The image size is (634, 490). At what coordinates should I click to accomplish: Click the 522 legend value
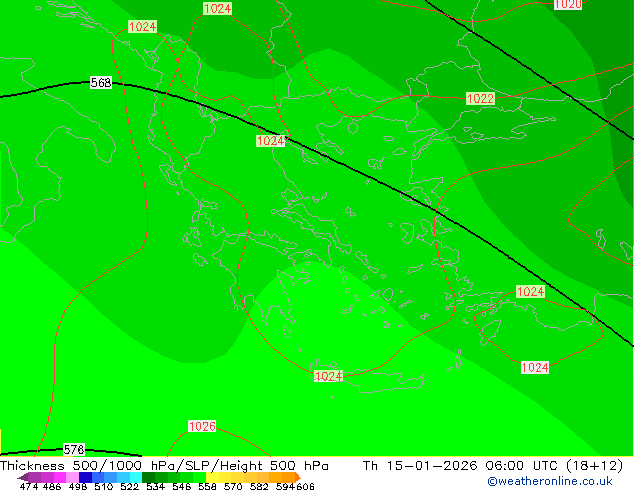(x=129, y=486)
